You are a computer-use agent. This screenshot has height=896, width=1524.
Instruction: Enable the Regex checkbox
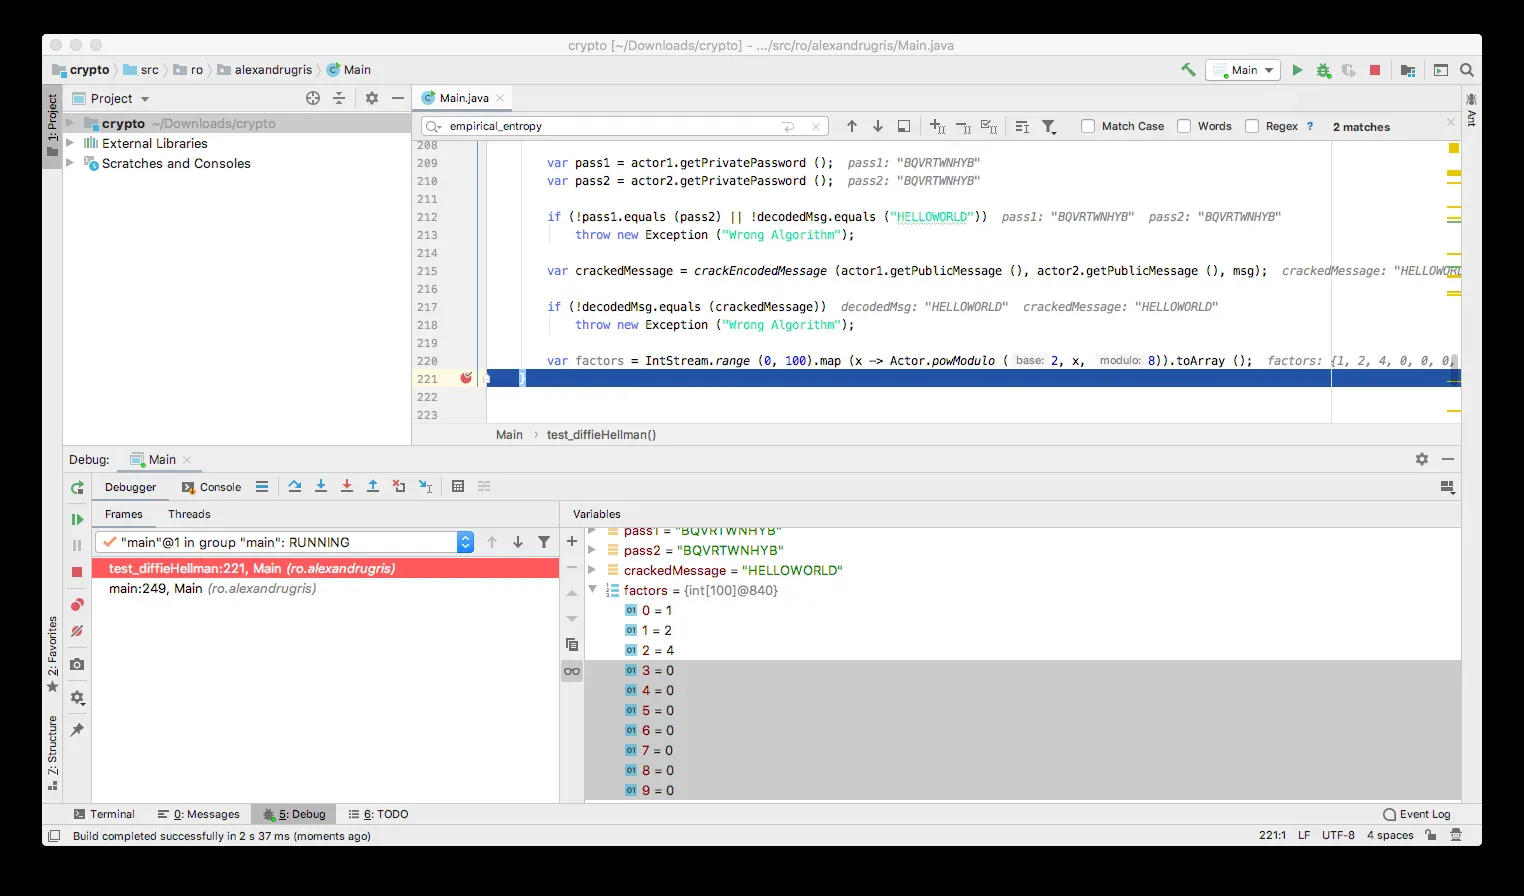pyautogui.click(x=1252, y=126)
